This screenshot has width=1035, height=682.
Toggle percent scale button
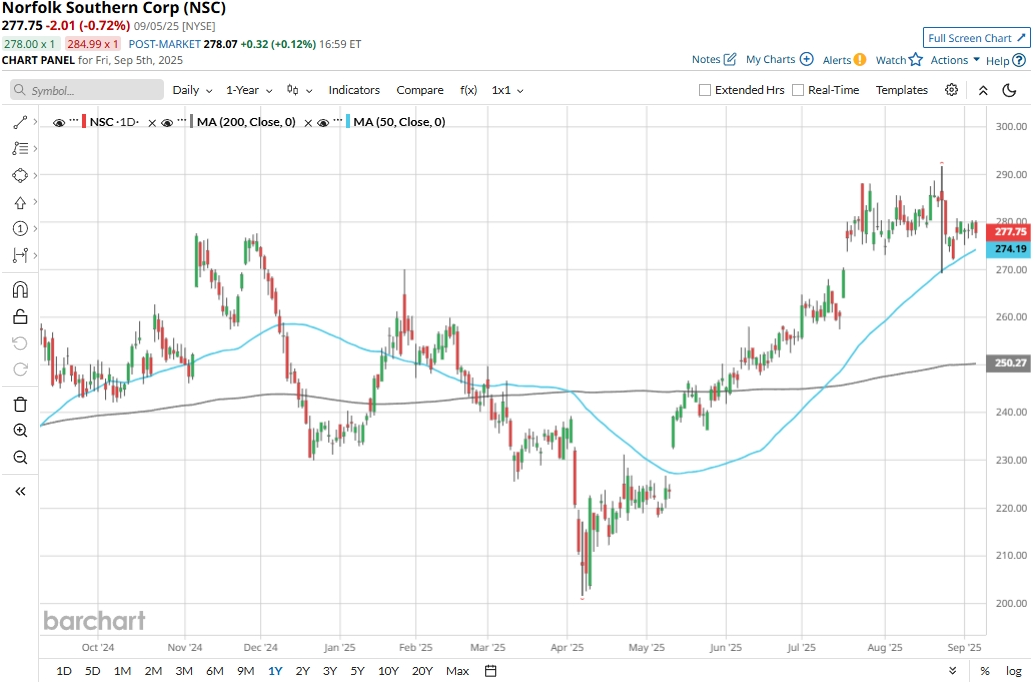coord(985,671)
